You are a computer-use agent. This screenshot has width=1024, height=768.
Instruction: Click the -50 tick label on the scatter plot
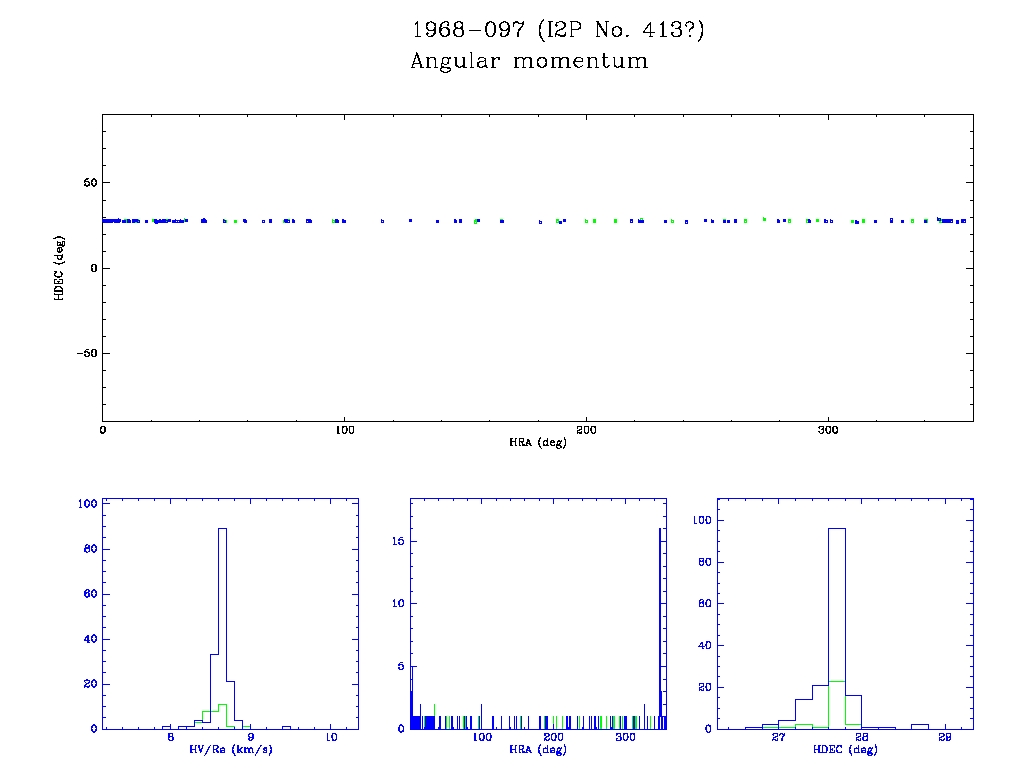(85, 353)
